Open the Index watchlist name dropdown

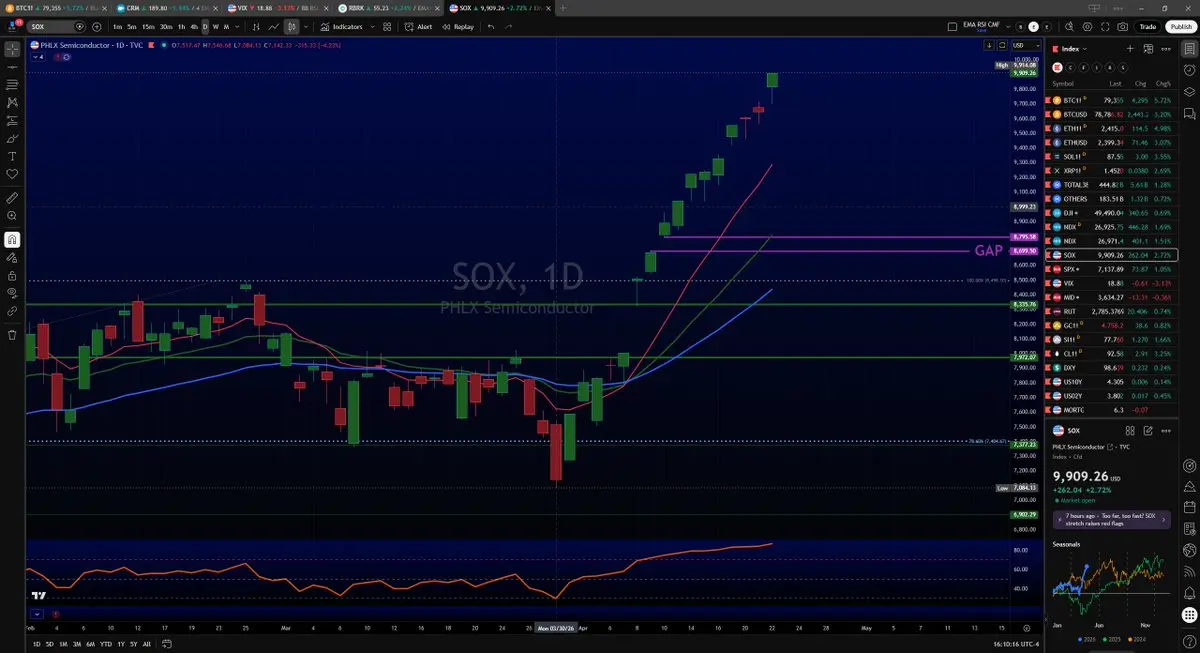pos(1071,48)
